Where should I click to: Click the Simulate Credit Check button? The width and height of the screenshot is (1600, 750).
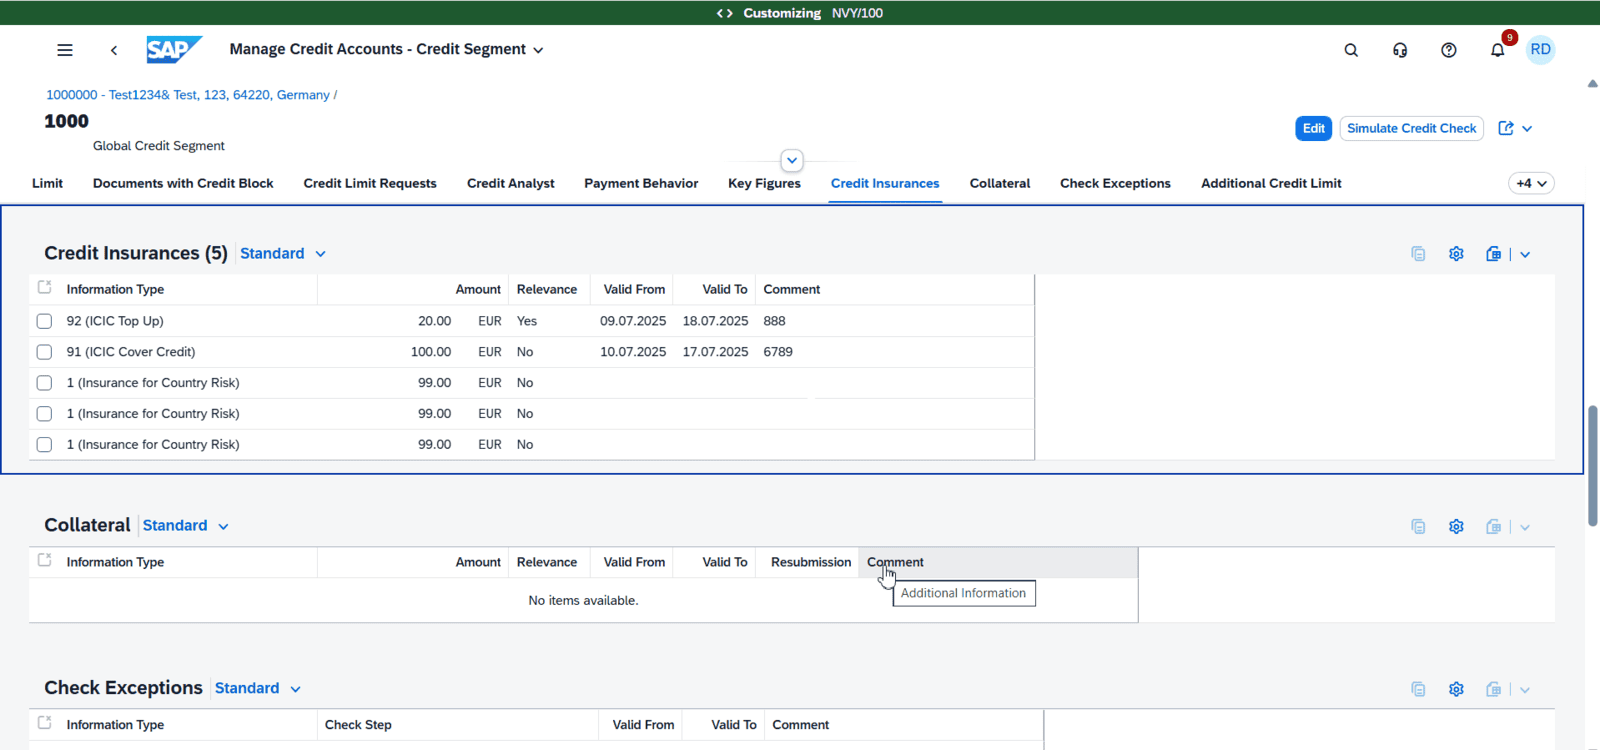(x=1411, y=128)
